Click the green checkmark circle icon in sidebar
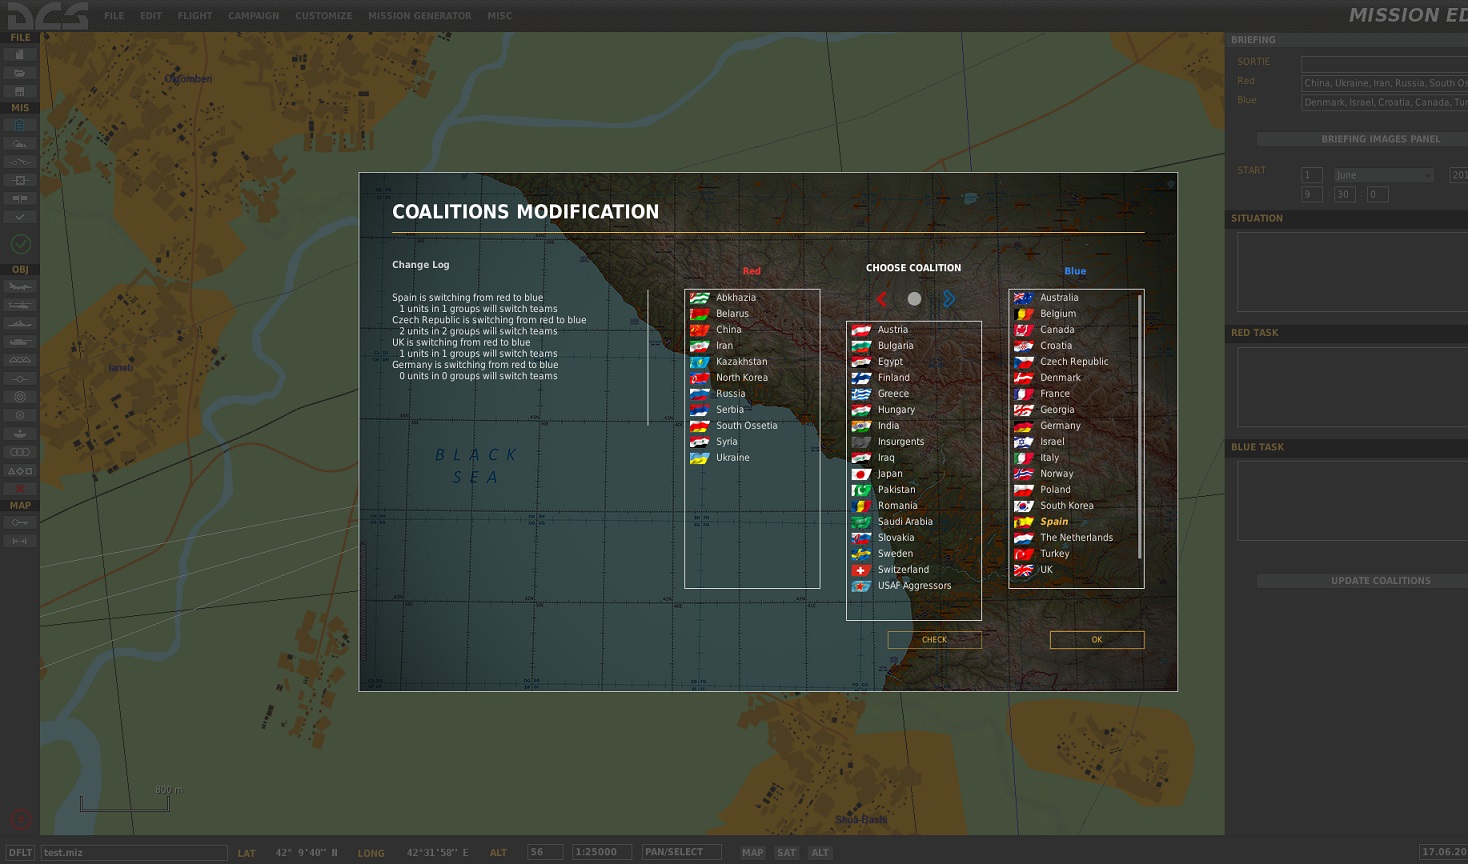Image resolution: width=1468 pixels, height=864 pixels. (x=20, y=244)
